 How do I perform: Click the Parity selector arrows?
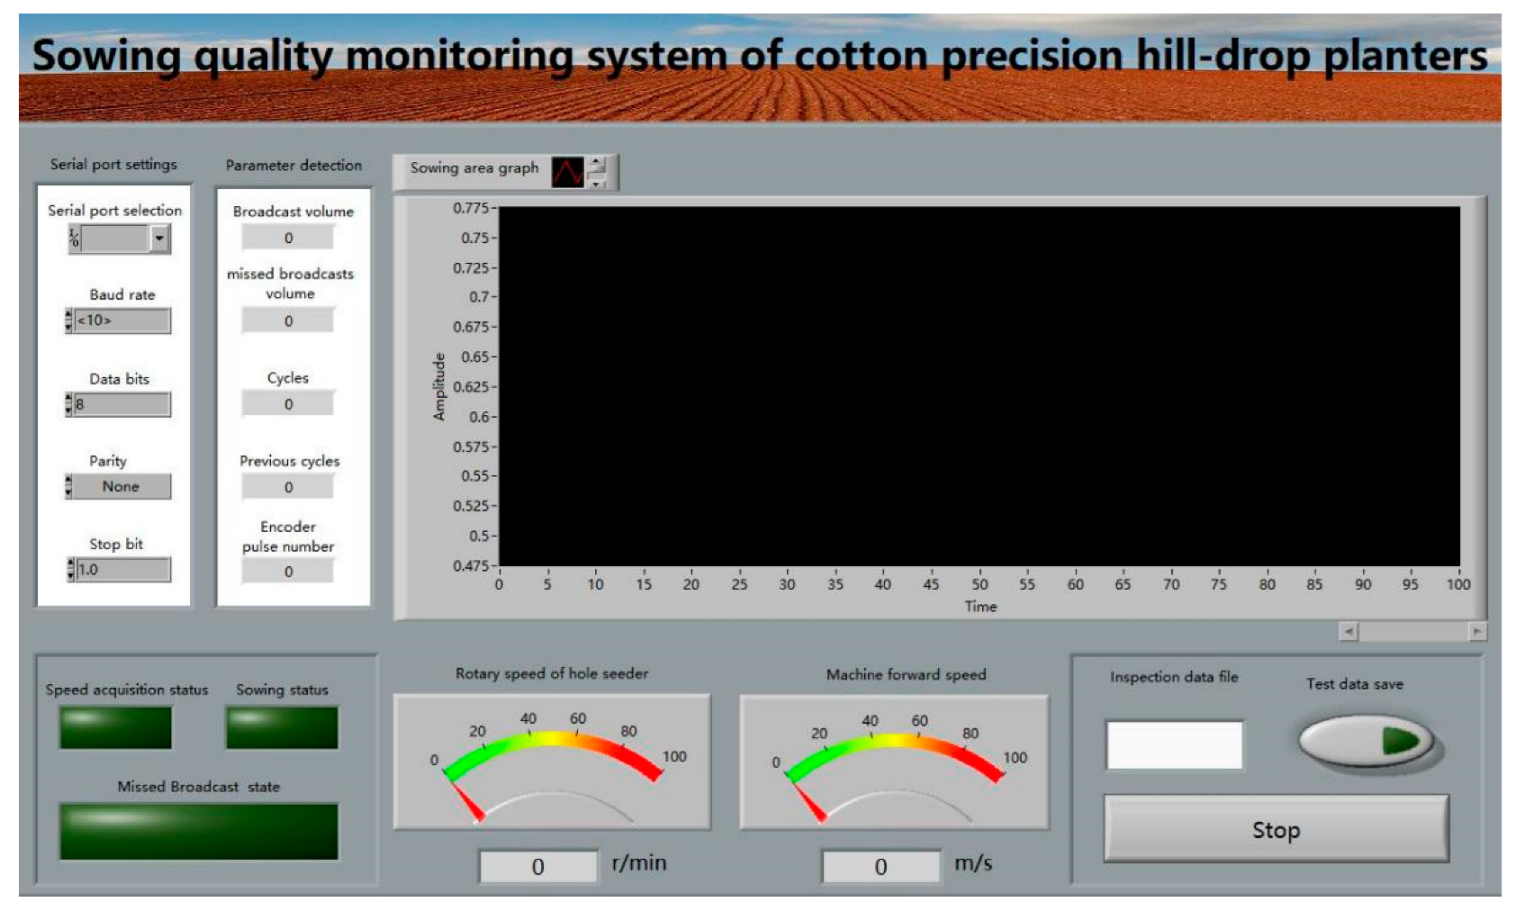[x=69, y=487]
